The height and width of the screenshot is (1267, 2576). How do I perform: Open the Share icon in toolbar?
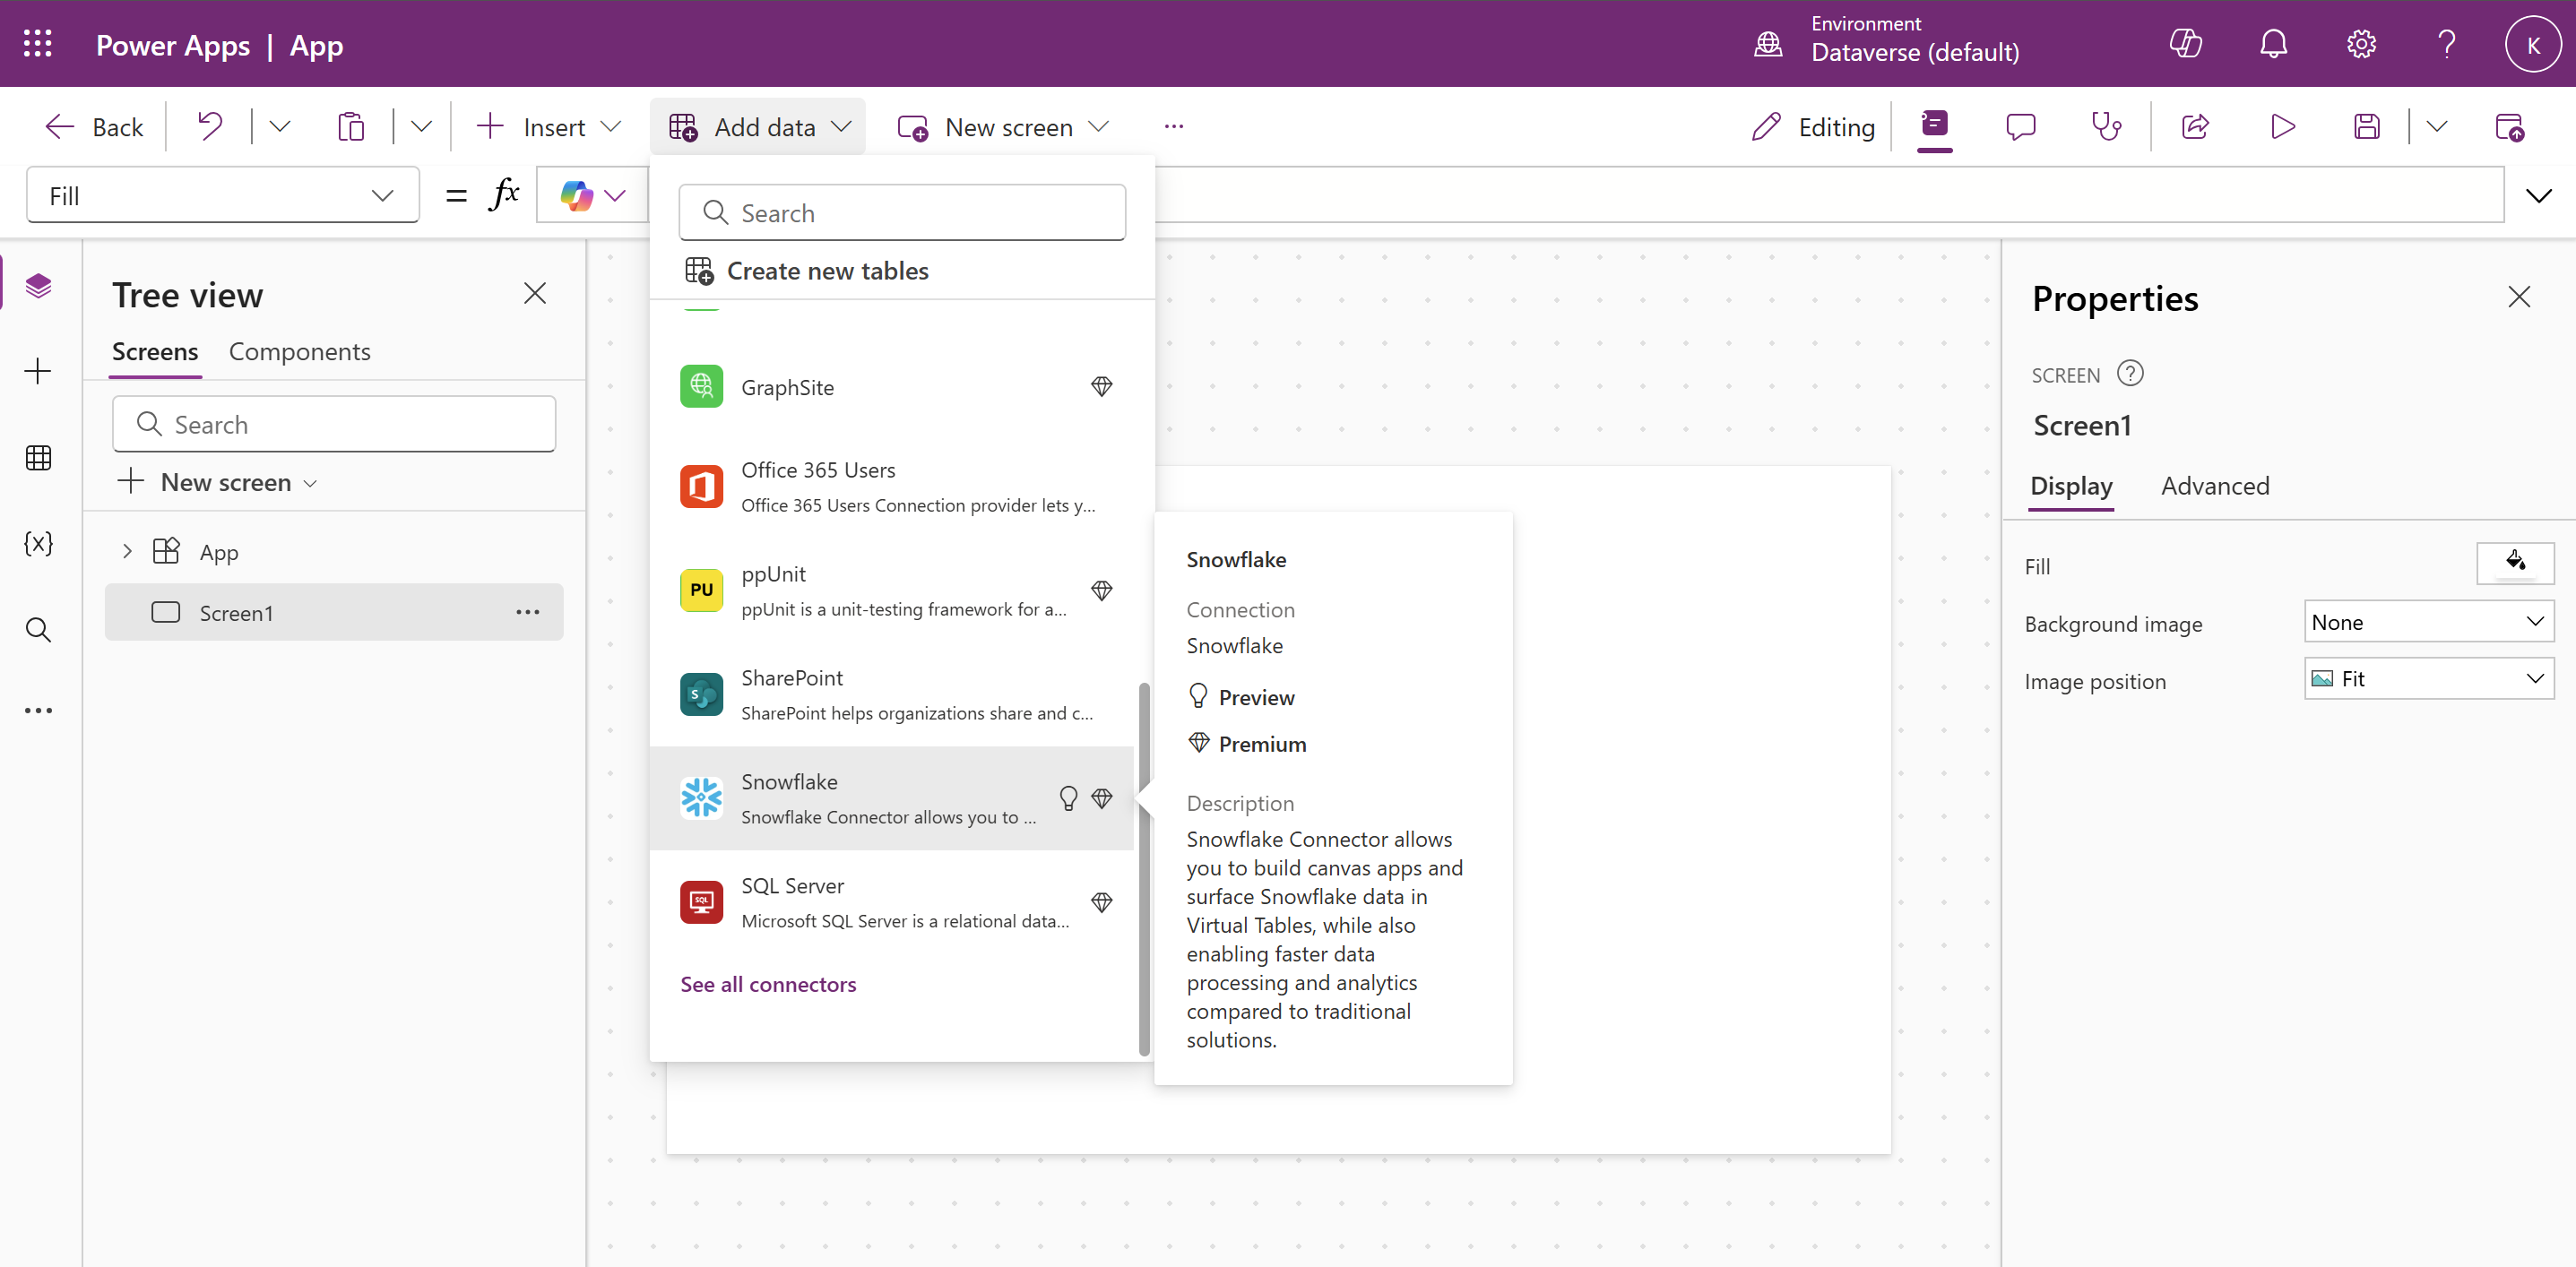2195,127
